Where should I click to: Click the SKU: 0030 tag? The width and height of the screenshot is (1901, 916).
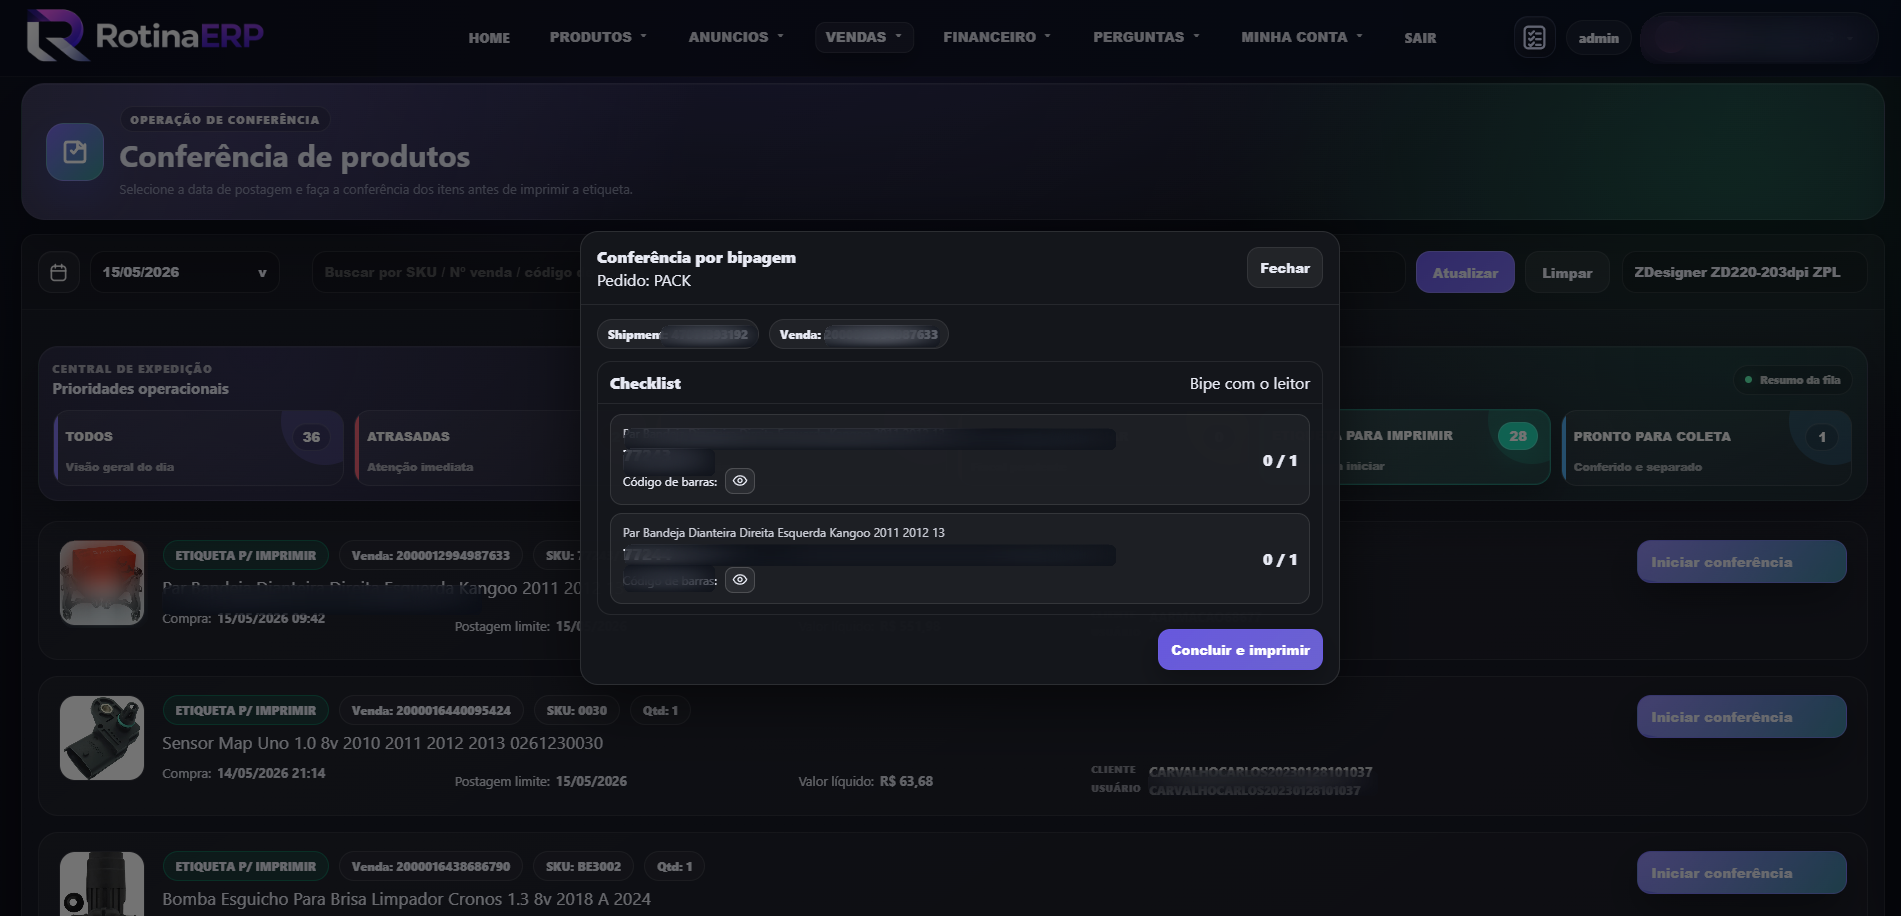(576, 711)
